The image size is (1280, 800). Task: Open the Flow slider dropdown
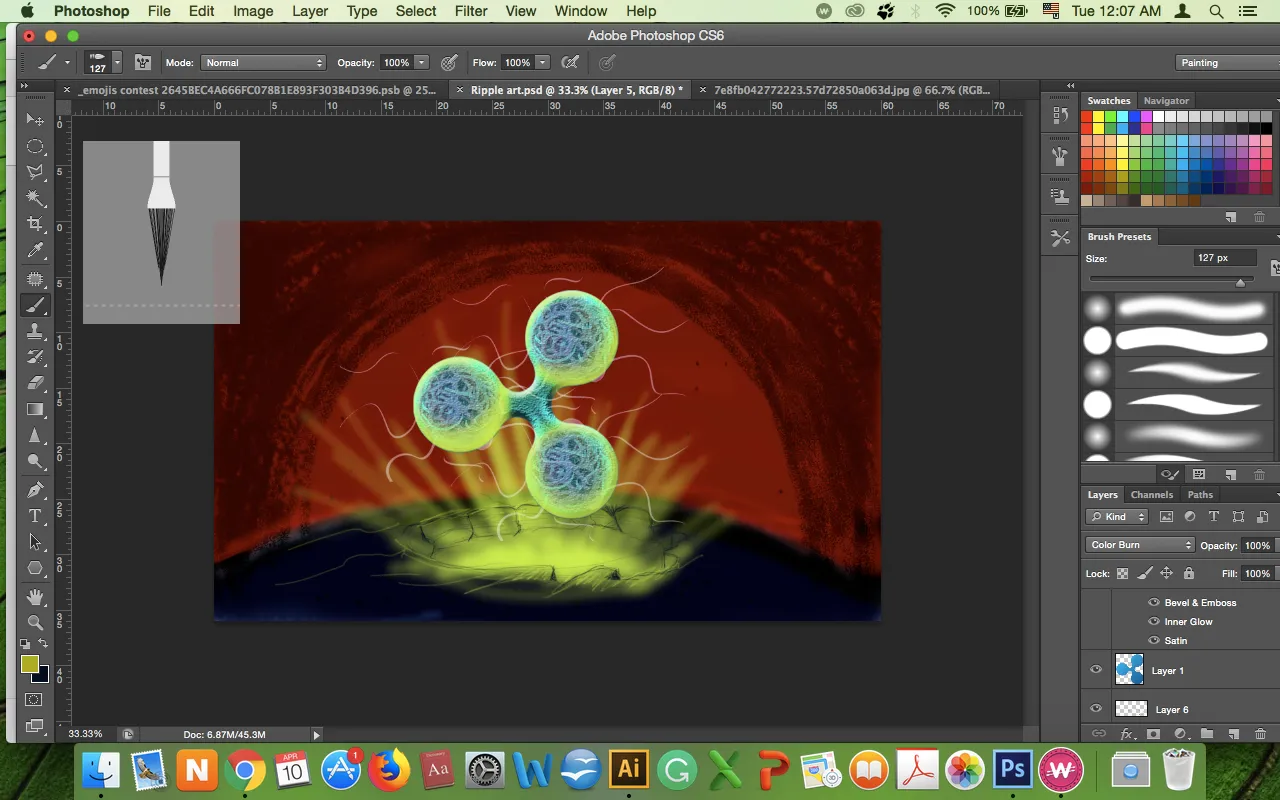click(x=542, y=62)
